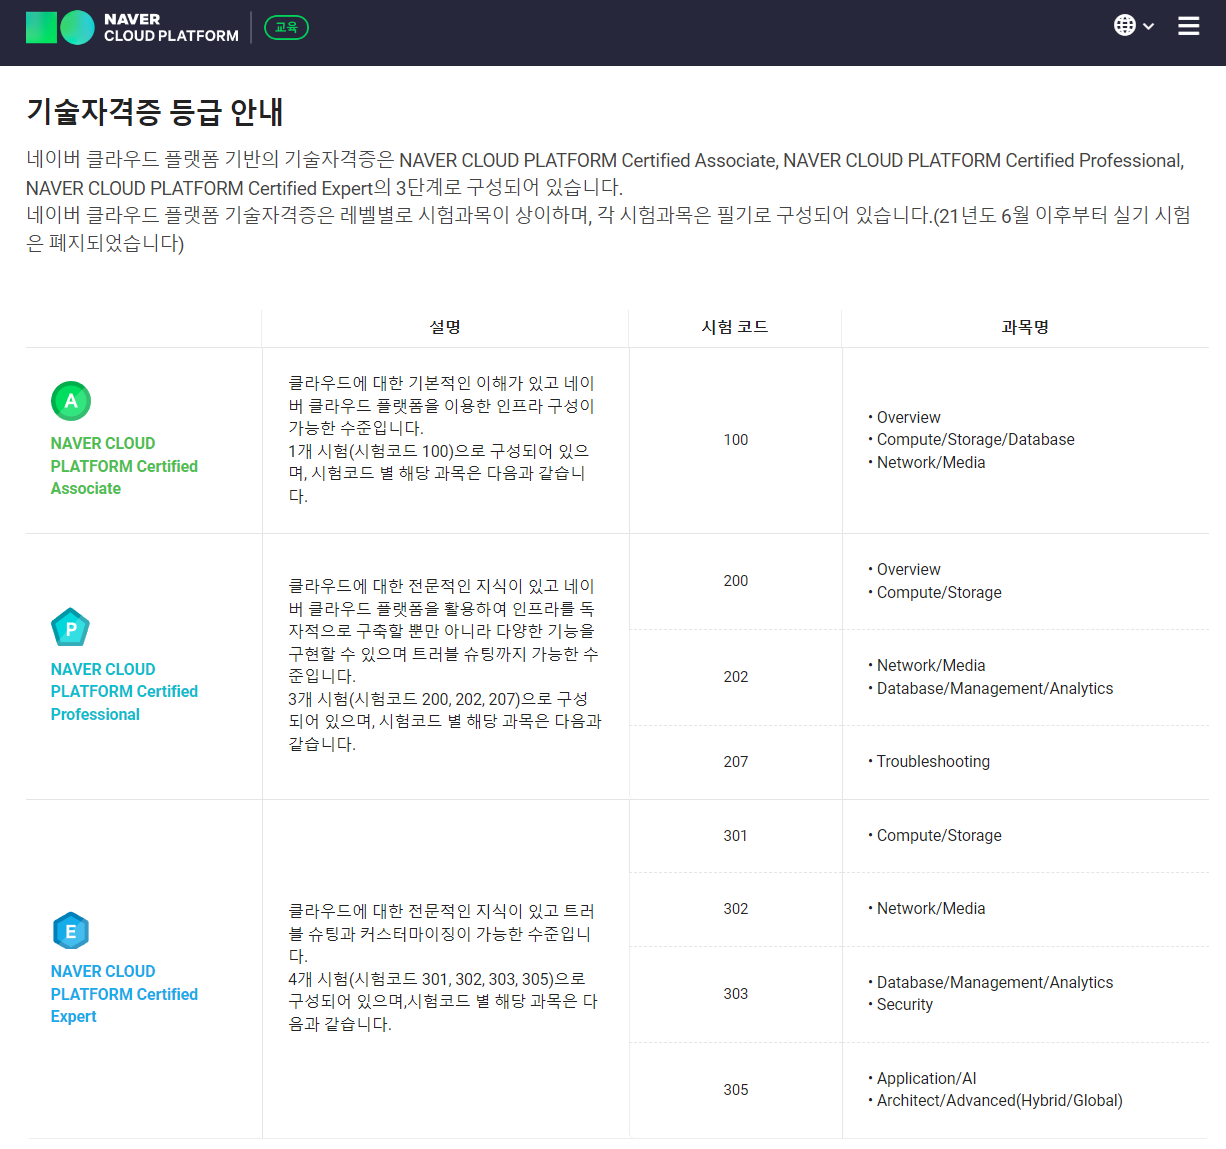This screenshot has width=1226, height=1149.
Task: Click the teal Professional 'P' badge icon
Action: pyautogui.click(x=71, y=628)
